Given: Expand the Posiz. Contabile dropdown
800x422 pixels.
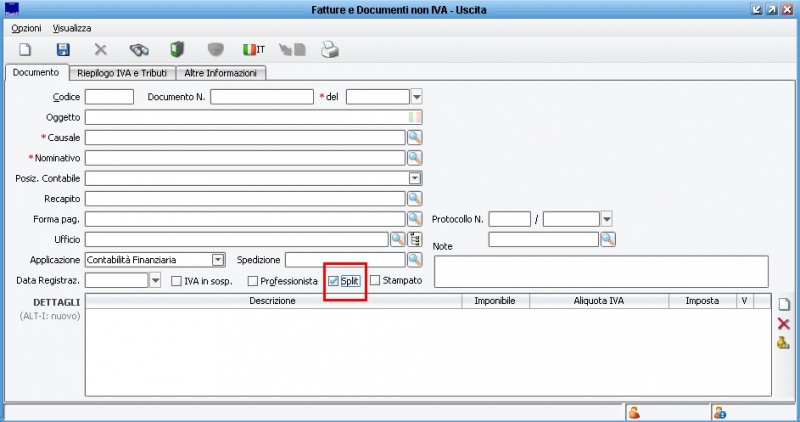Looking at the screenshot, I should point(415,178).
